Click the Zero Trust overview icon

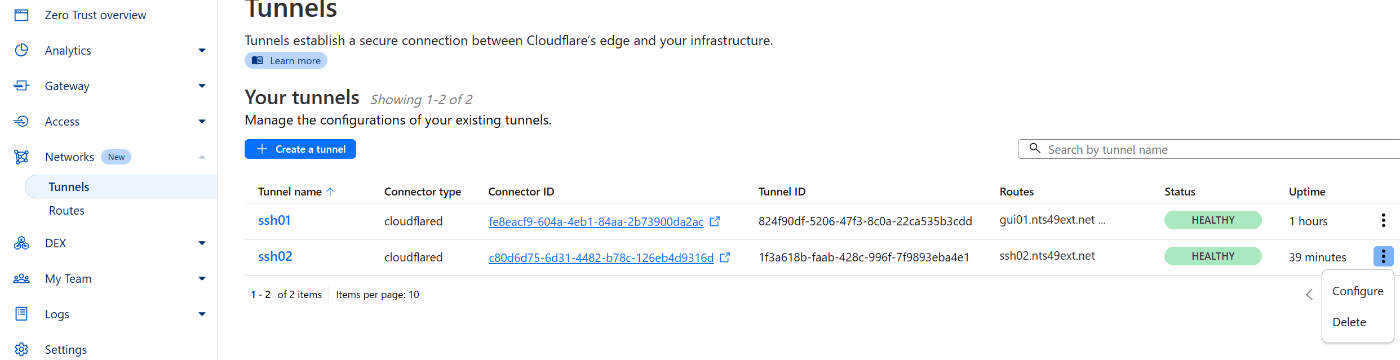coord(21,15)
